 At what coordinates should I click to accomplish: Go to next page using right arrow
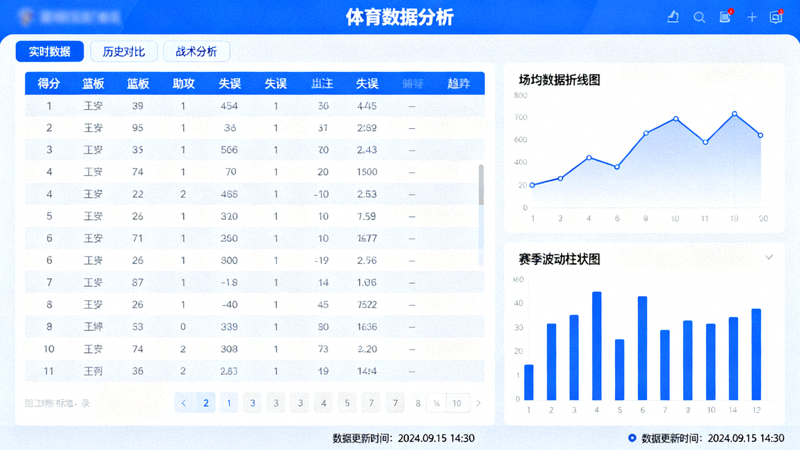pos(478,403)
